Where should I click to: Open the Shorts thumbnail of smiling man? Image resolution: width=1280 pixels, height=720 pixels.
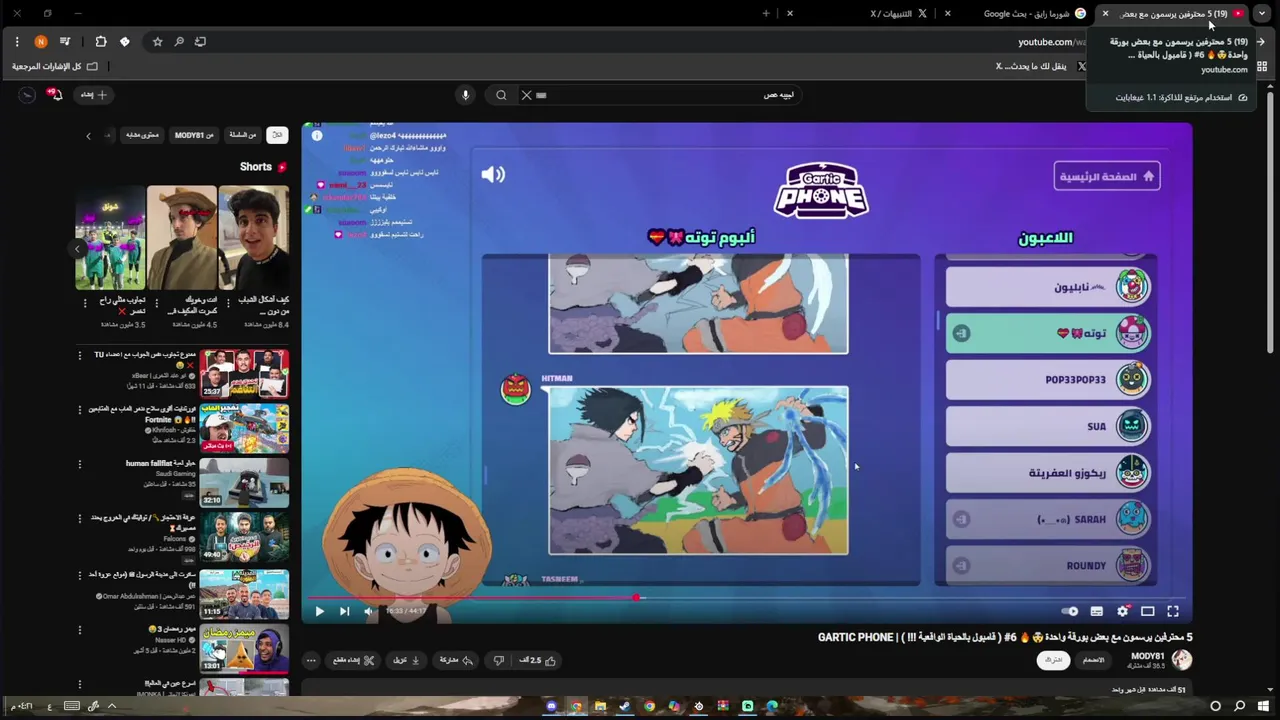pos(254,237)
